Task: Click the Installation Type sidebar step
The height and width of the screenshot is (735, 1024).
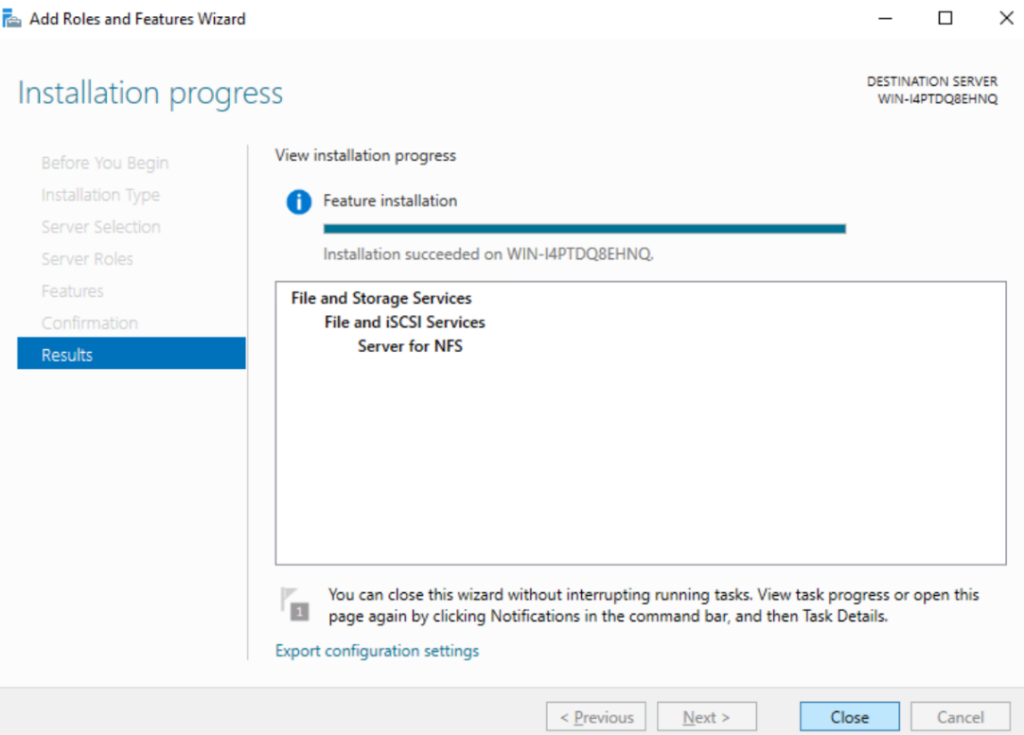Action: (100, 194)
